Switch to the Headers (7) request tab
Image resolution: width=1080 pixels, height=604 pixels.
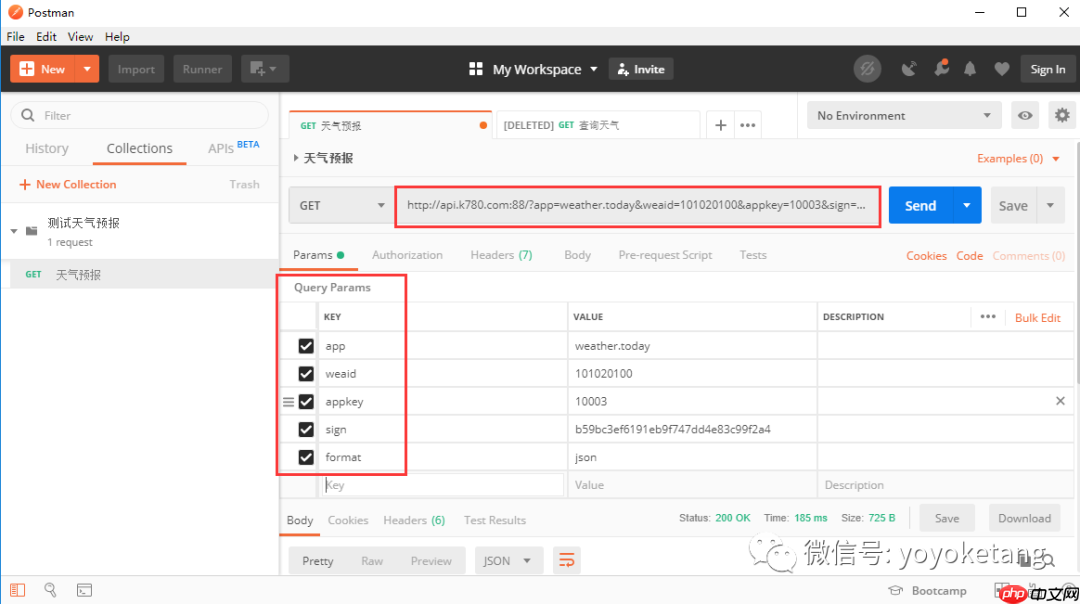click(x=501, y=255)
